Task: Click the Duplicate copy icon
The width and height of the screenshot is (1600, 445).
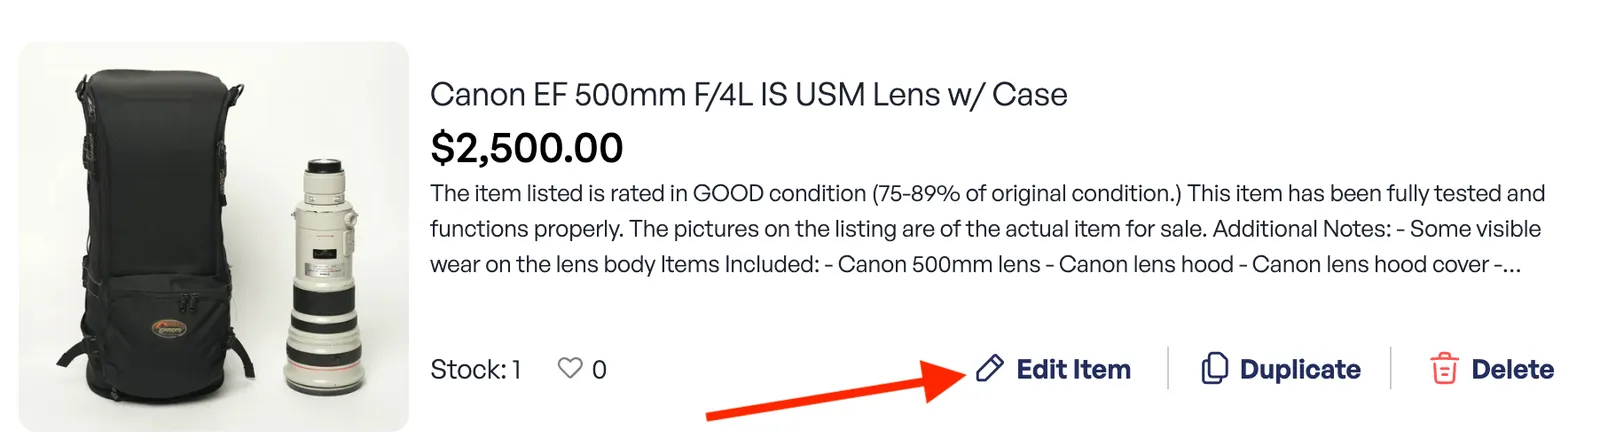Action: (1214, 369)
